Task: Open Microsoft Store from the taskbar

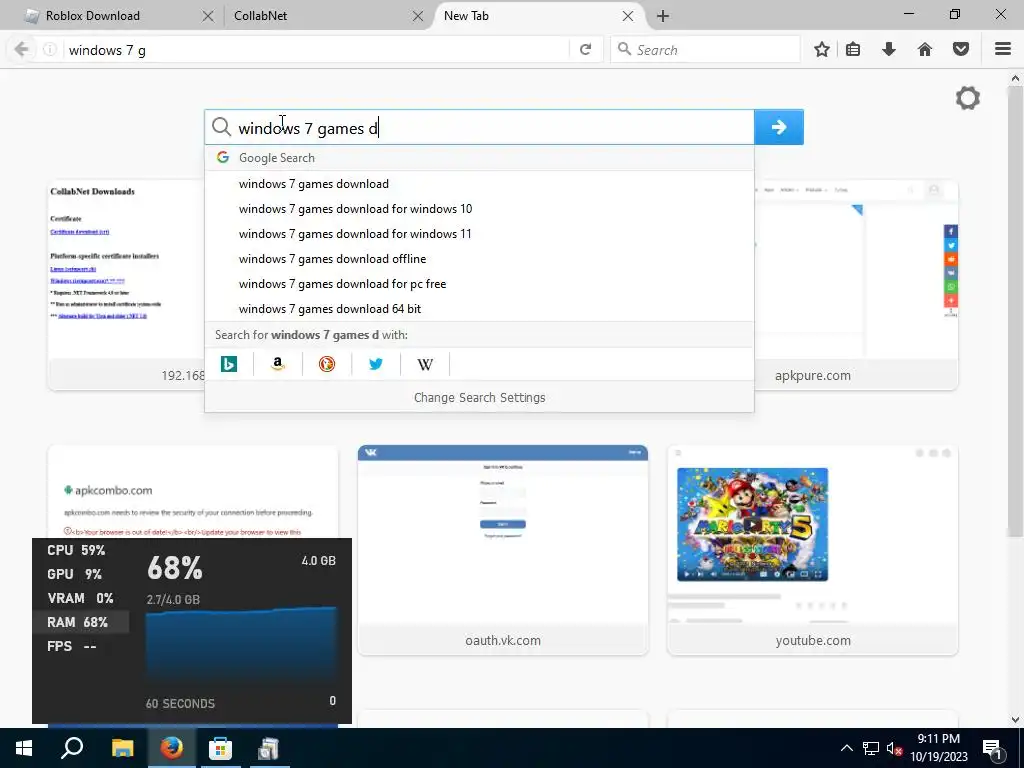Action: 220,748
